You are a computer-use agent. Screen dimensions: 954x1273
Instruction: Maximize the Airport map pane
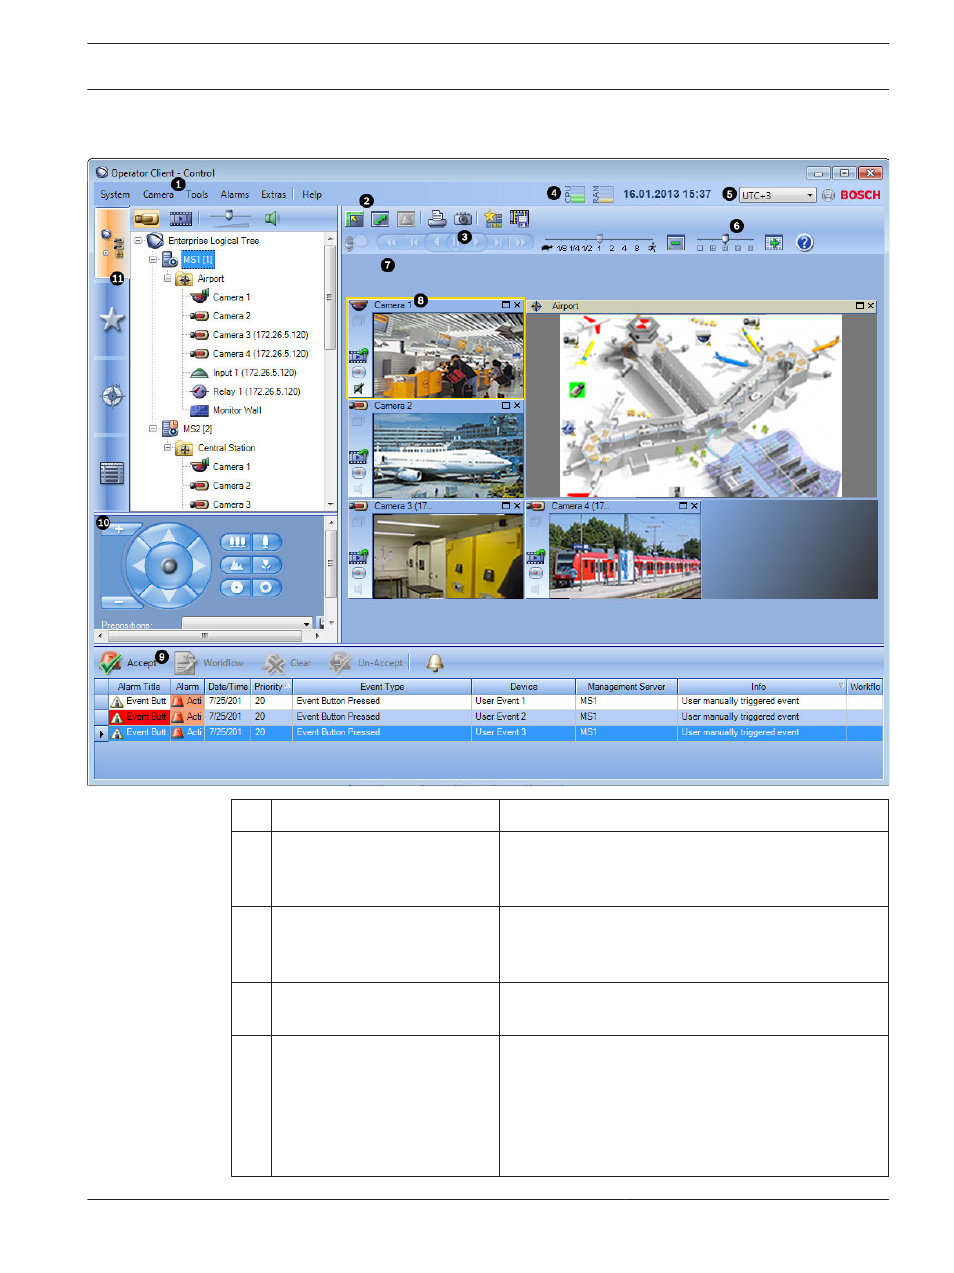(x=859, y=306)
